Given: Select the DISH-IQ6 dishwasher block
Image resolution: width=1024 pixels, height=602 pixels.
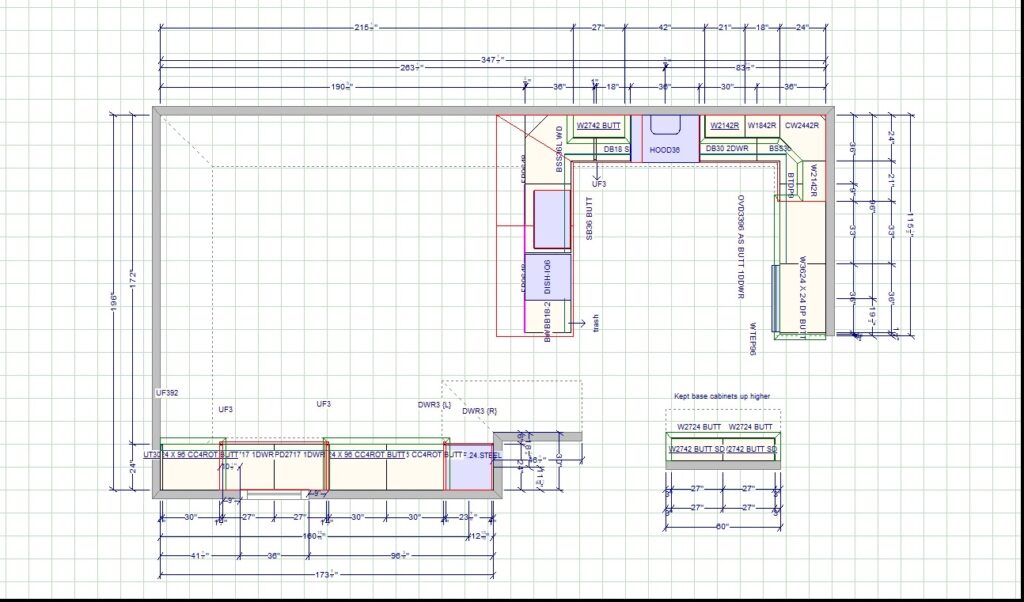Looking at the screenshot, I should (548, 278).
